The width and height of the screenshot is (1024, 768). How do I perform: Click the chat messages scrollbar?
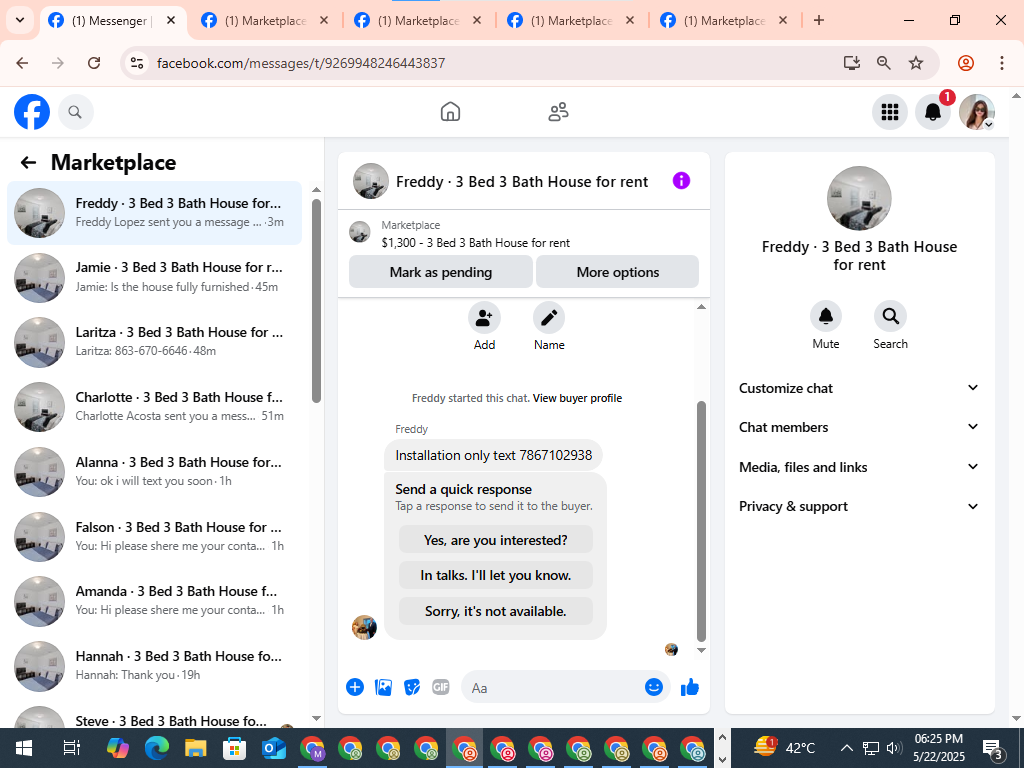click(701, 520)
